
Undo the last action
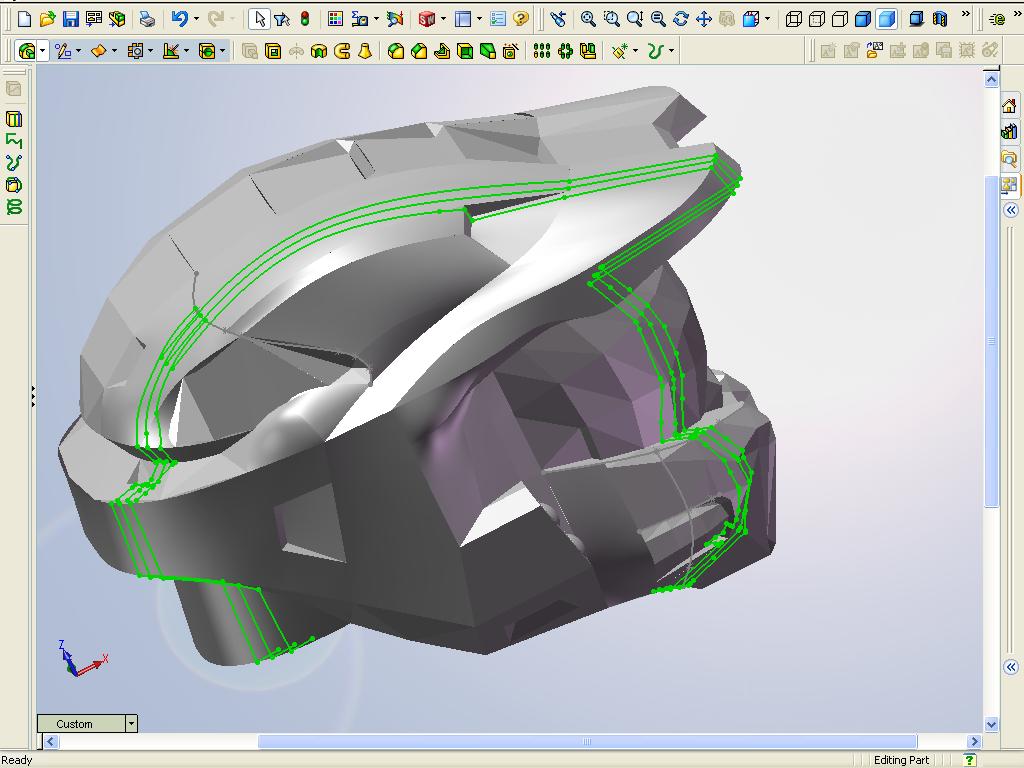(x=179, y=19)
